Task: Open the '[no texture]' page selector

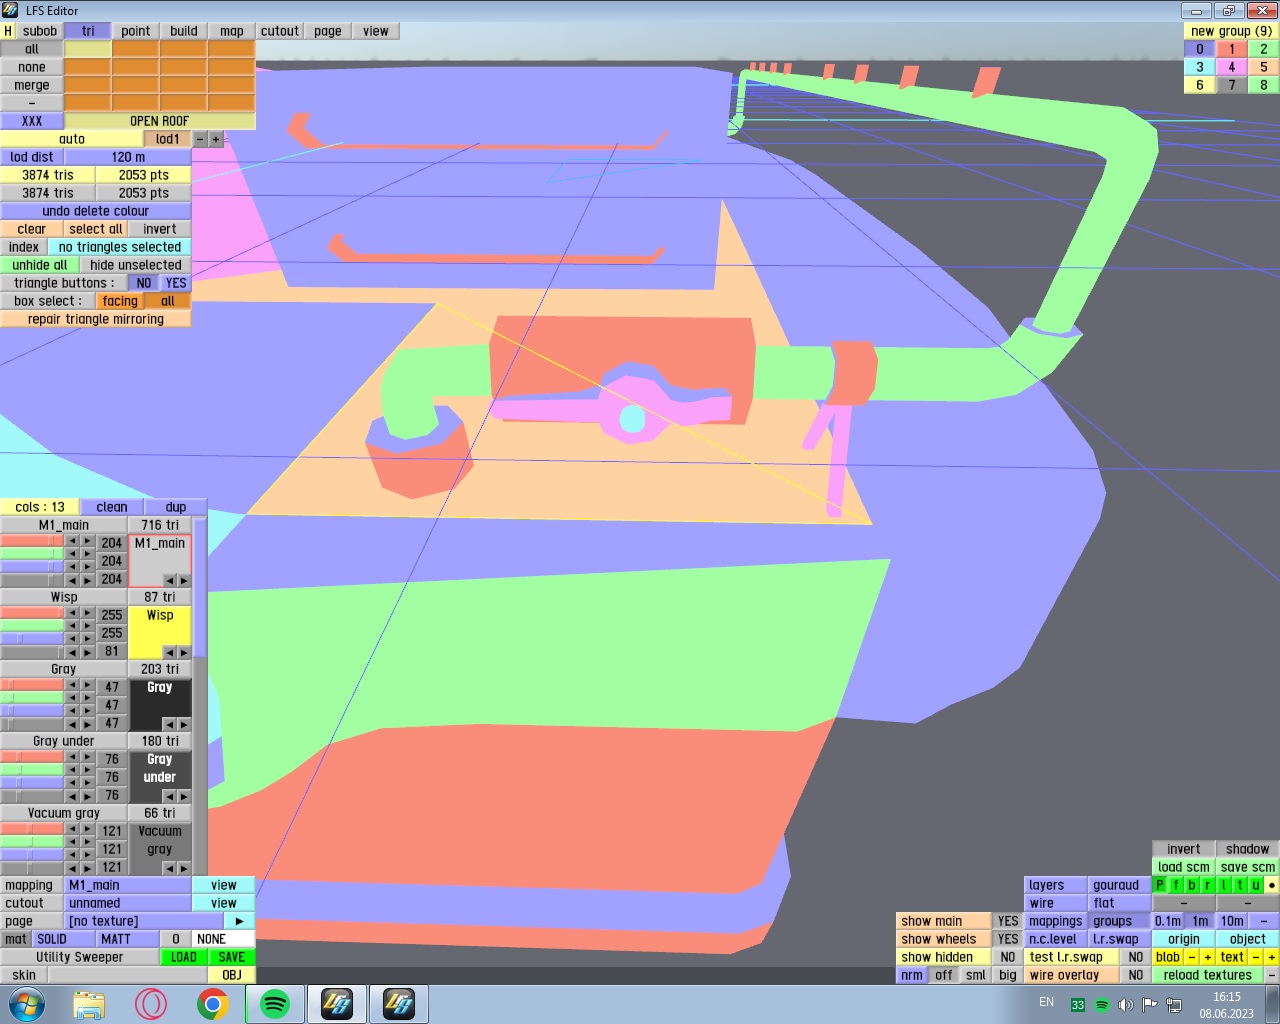Action: [144, 921]
